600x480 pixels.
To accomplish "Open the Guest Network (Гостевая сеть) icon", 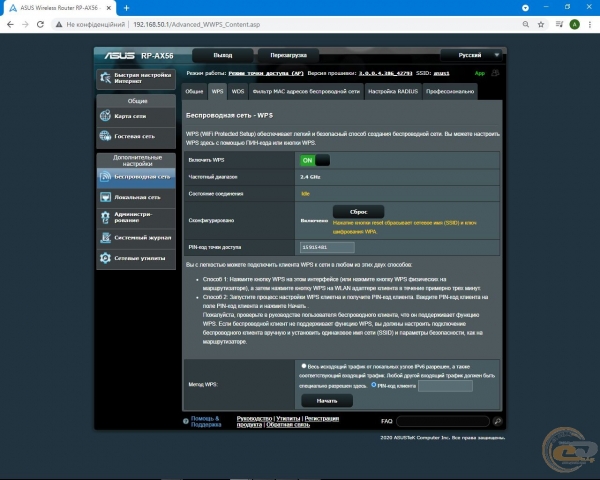I will [105, 136].
